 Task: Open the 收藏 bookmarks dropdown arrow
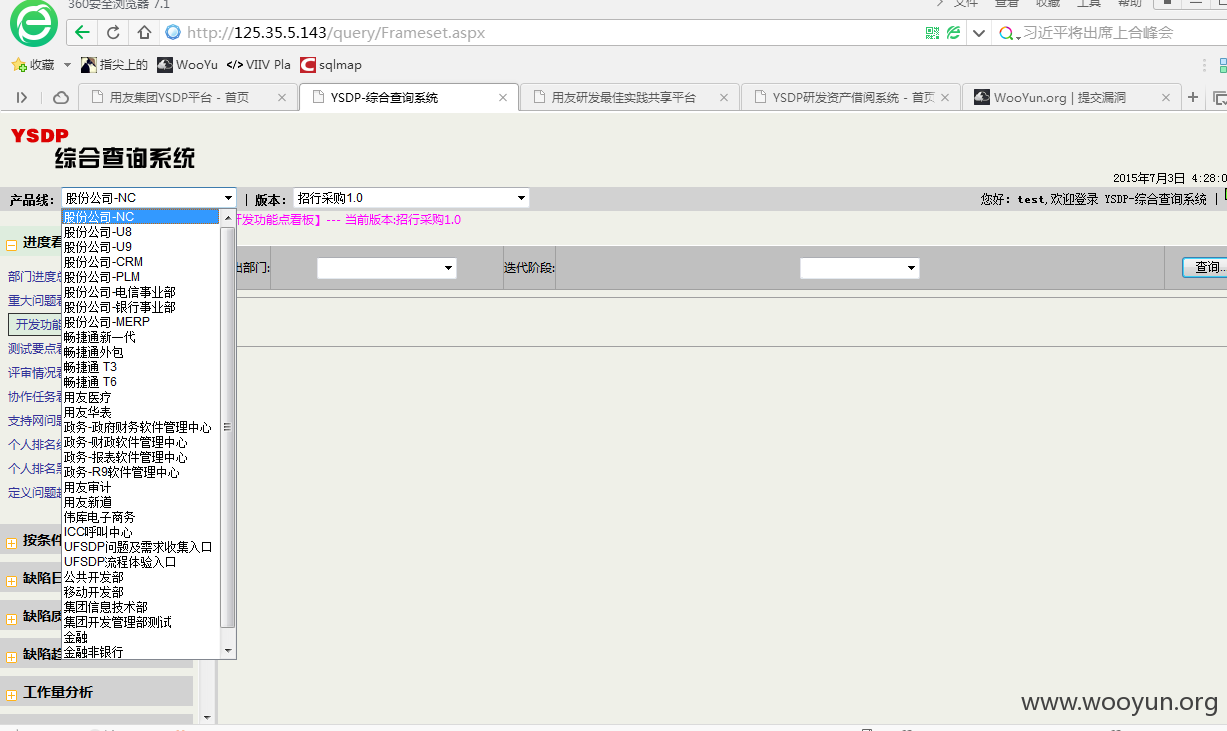(x=67, y=65)
